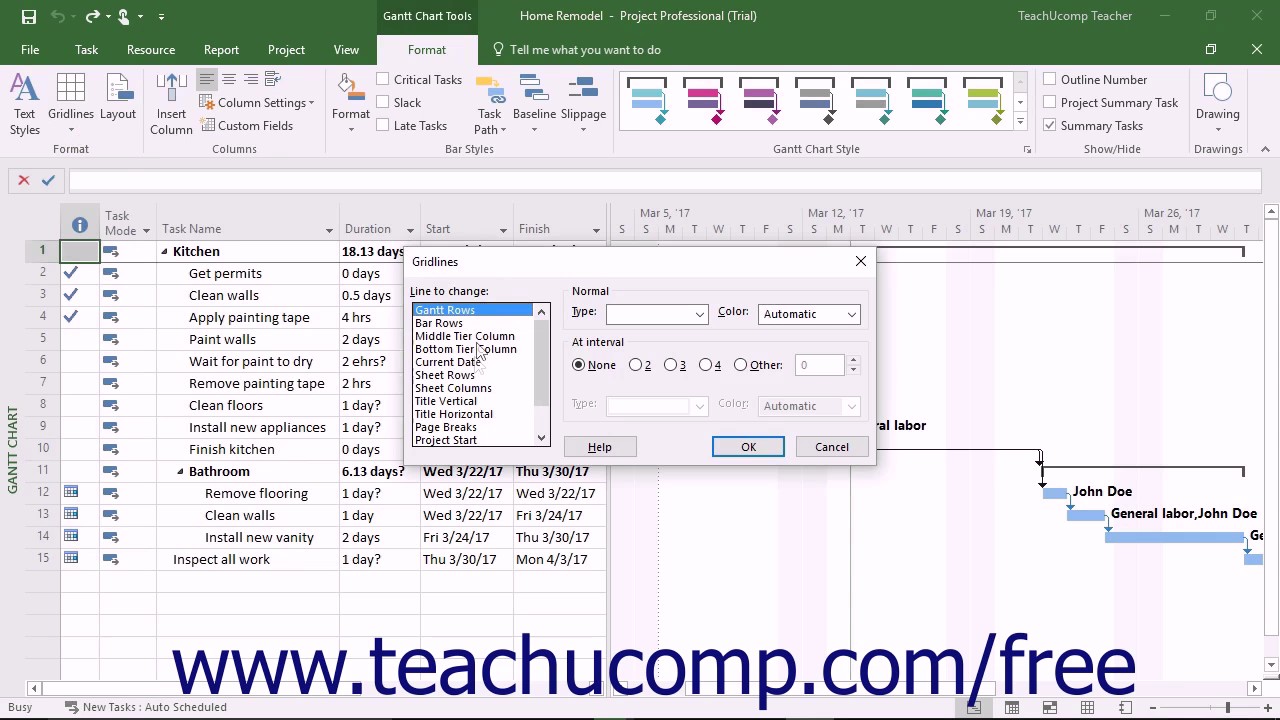Uncheck Summary Tasks checkbox
This screenshot has height=720, width=1280.
pos(1049,125)
